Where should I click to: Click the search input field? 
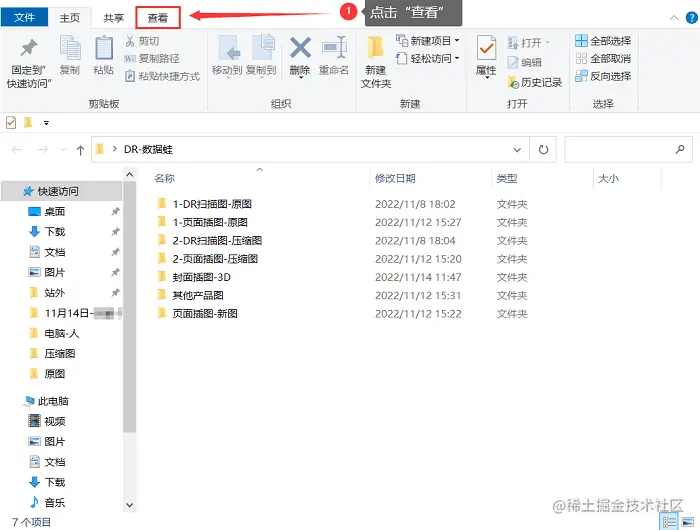pos(628,150)
